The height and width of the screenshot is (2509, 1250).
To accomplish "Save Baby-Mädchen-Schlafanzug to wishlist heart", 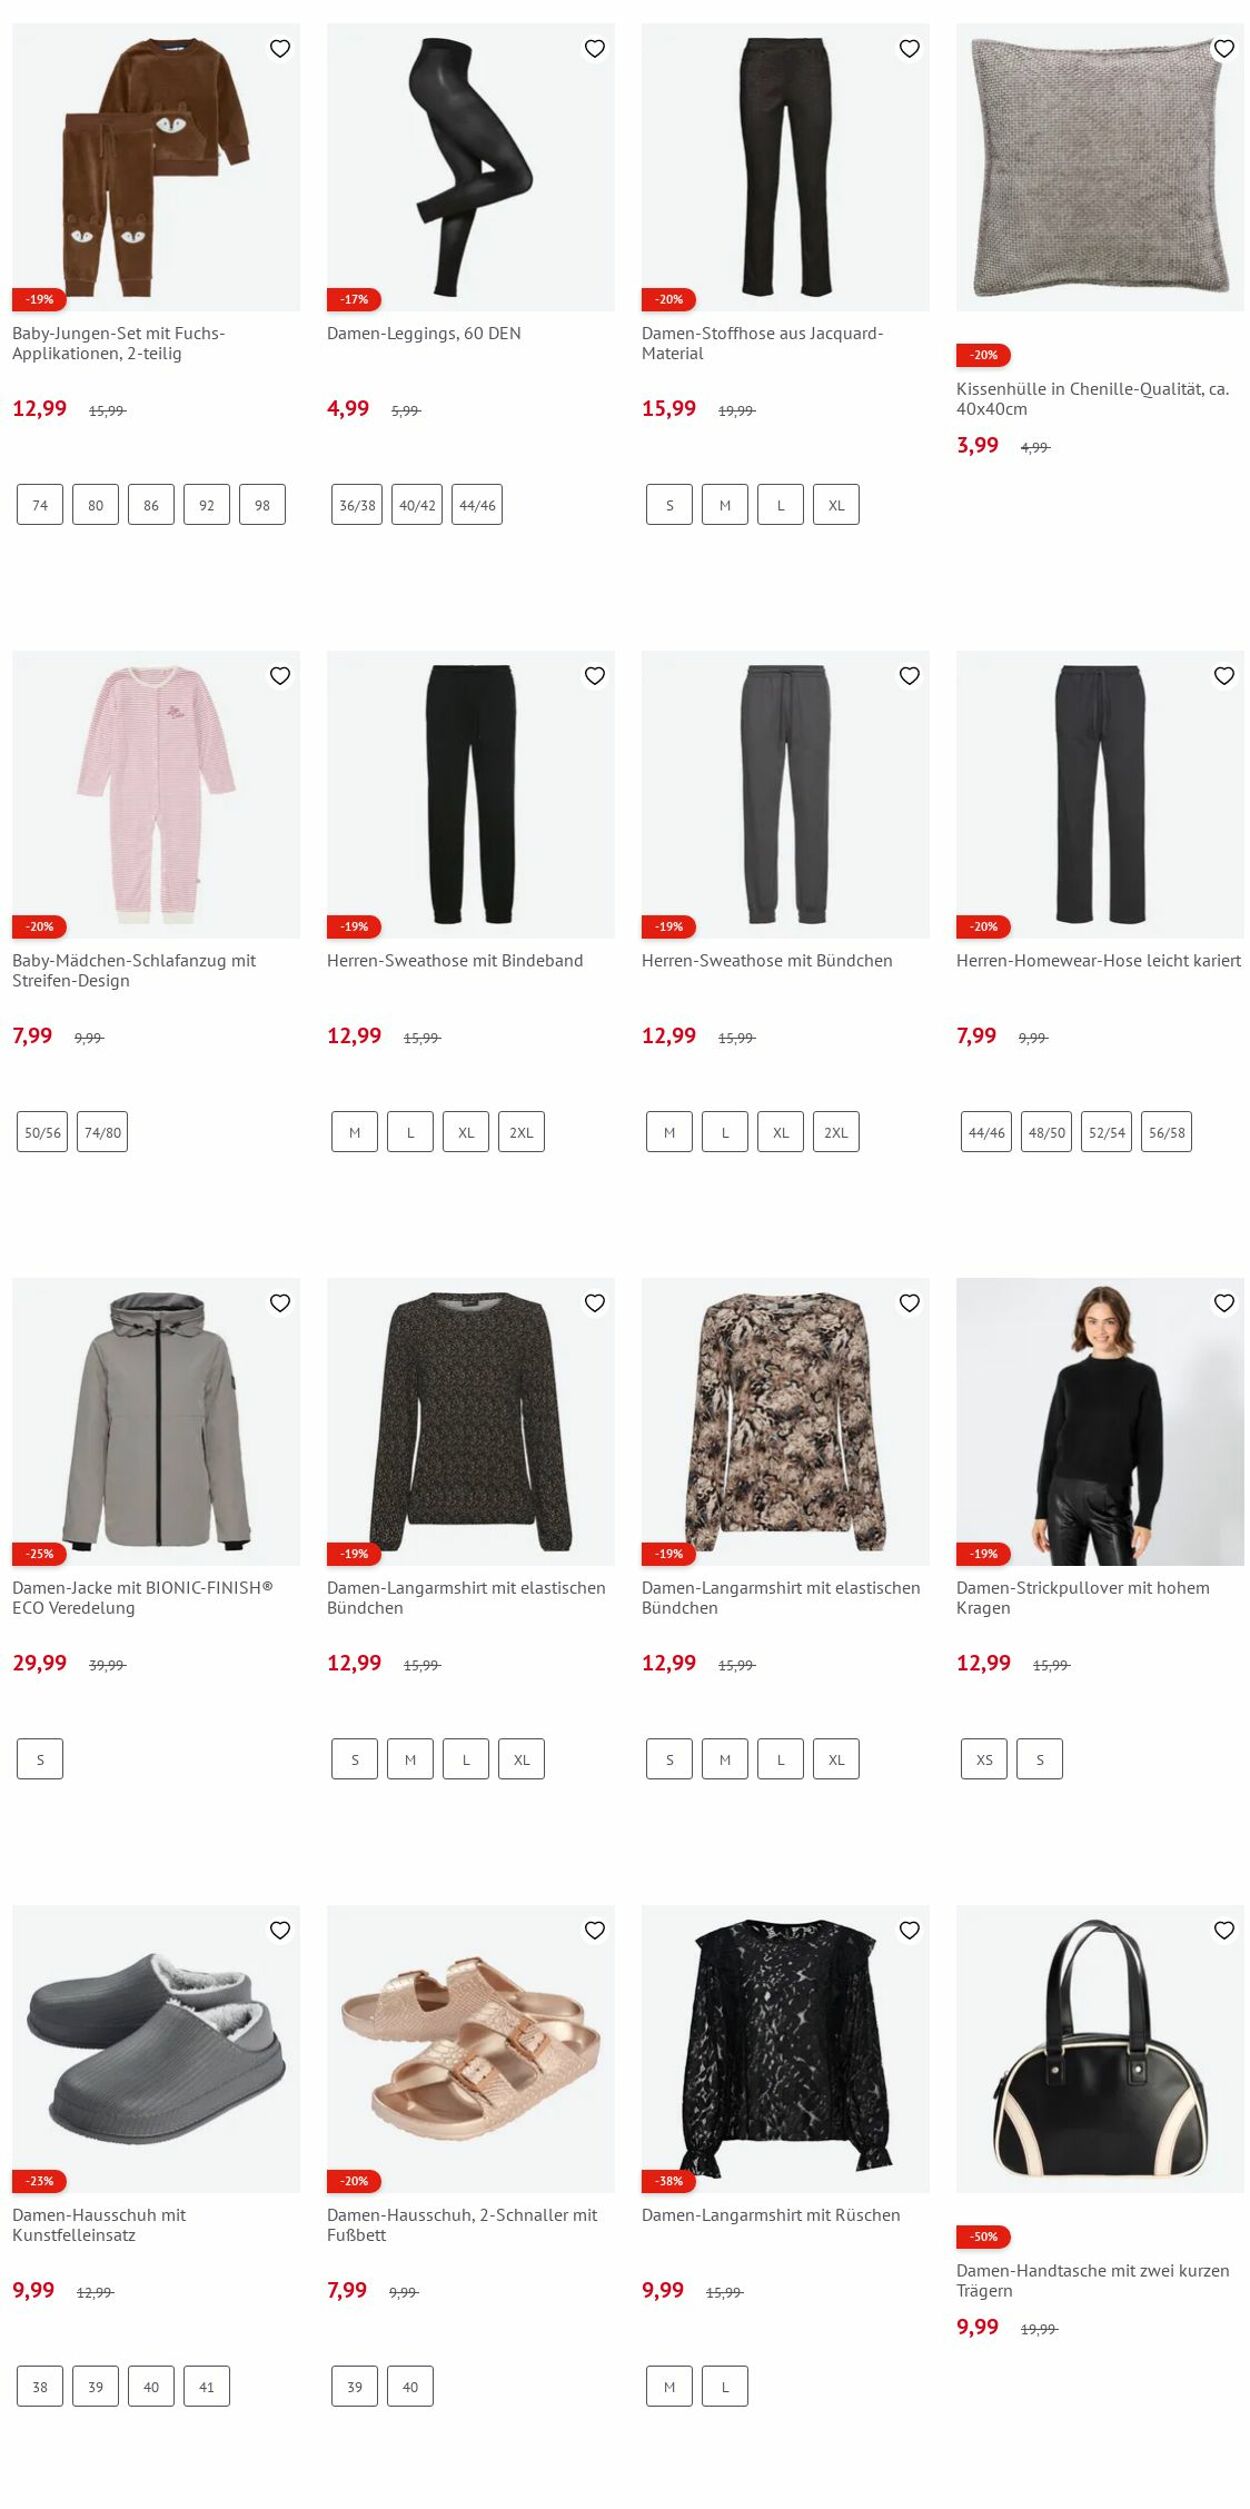I will click(280, 676).
